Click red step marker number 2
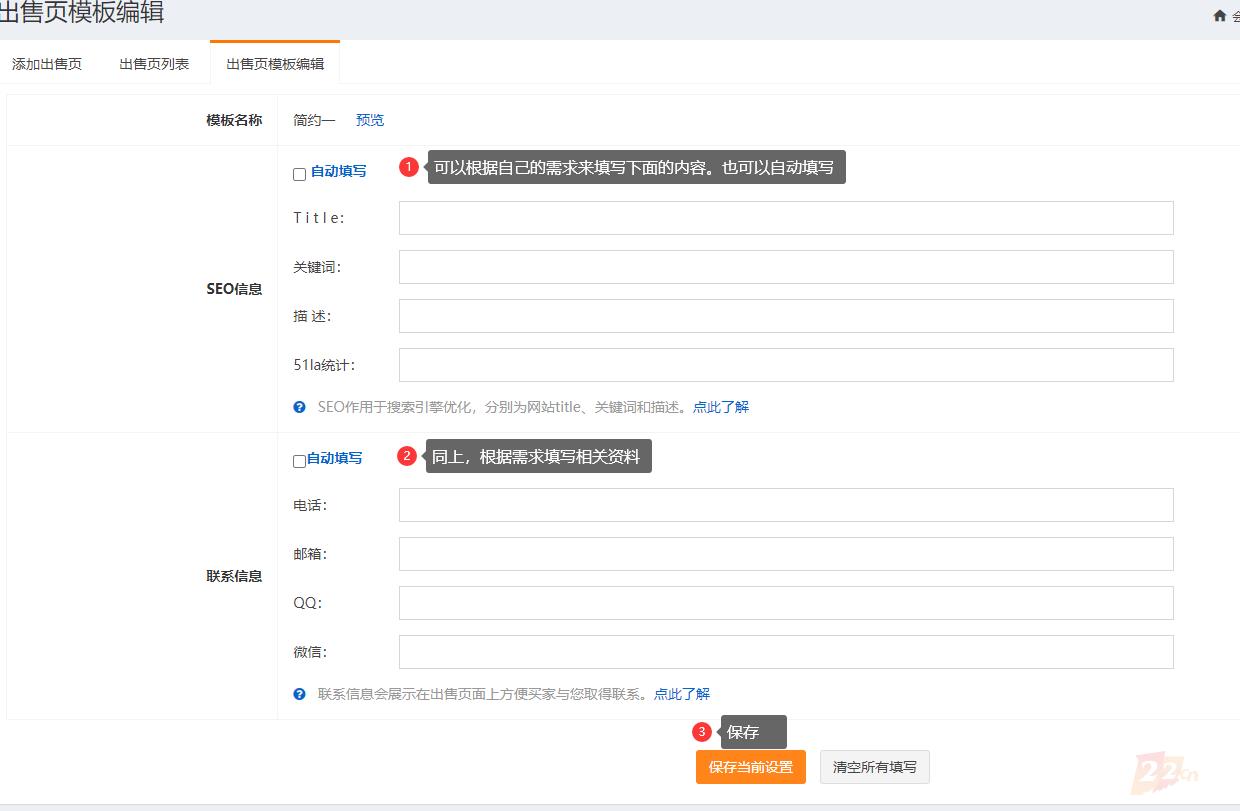The width and height of the screenshot is (1240, 811). click(406, 456)
